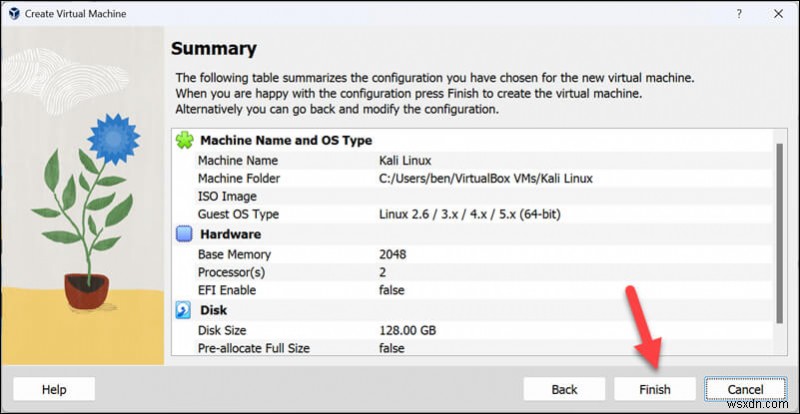The height and width of the screenshot is (414, 800).
Task: Click the Disk section icon
Action: 184,310
